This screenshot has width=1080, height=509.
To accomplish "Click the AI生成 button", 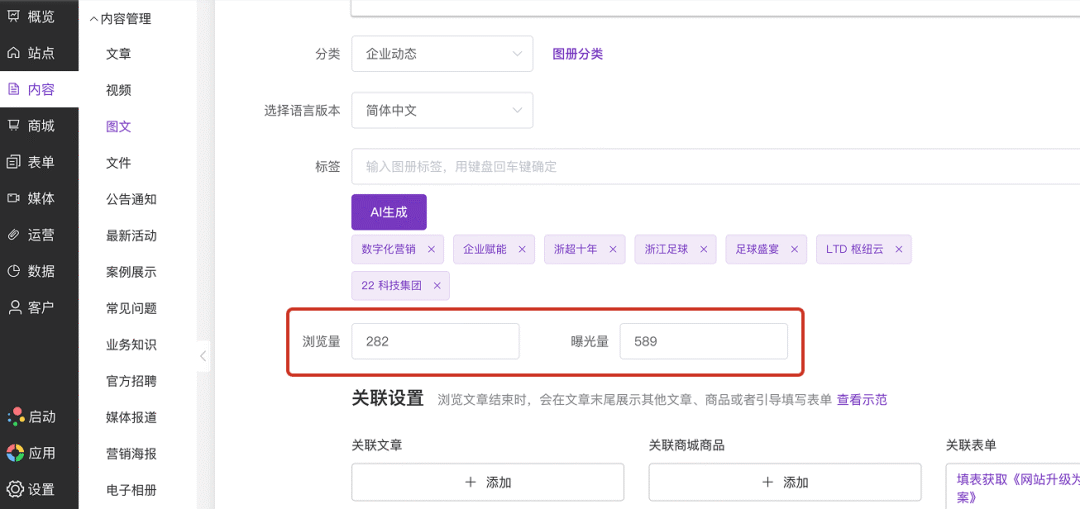I will [x=389, y=212].
